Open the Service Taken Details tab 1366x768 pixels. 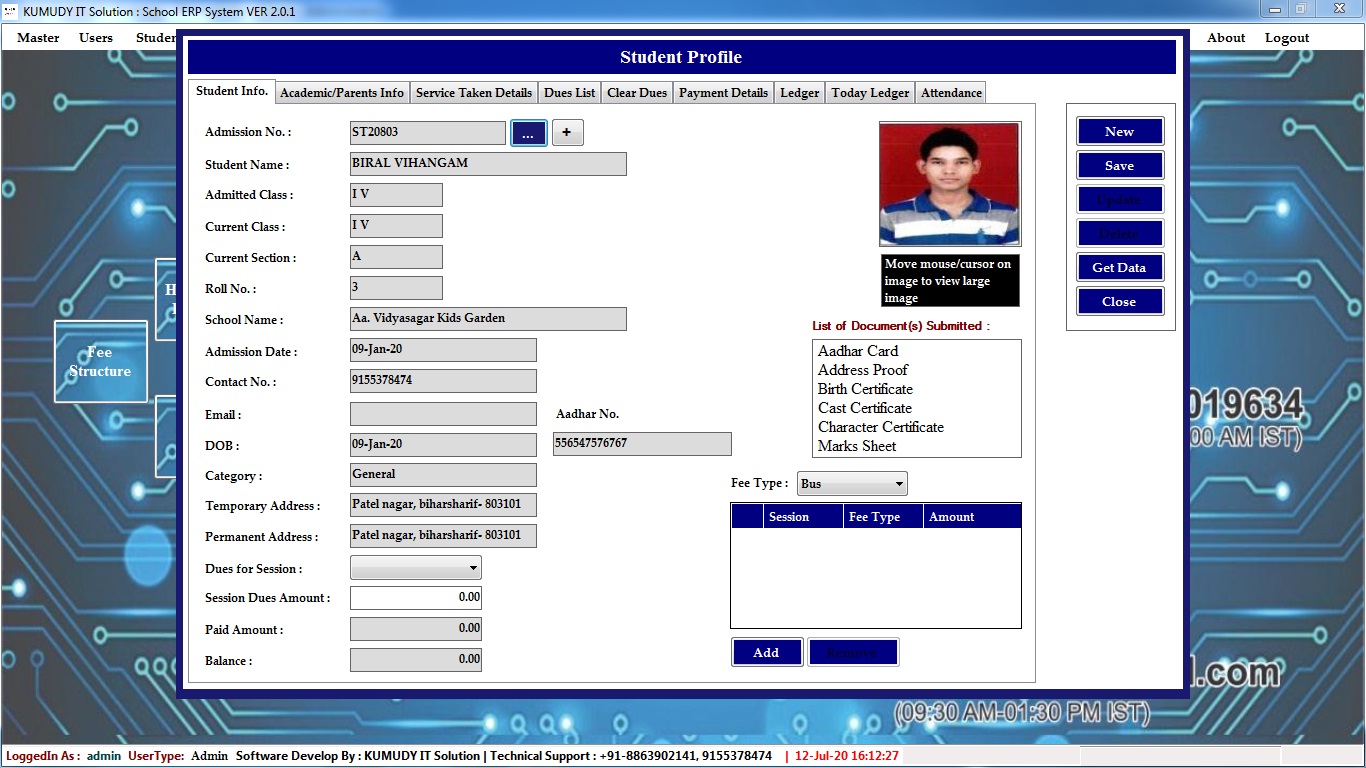(473, 93)
